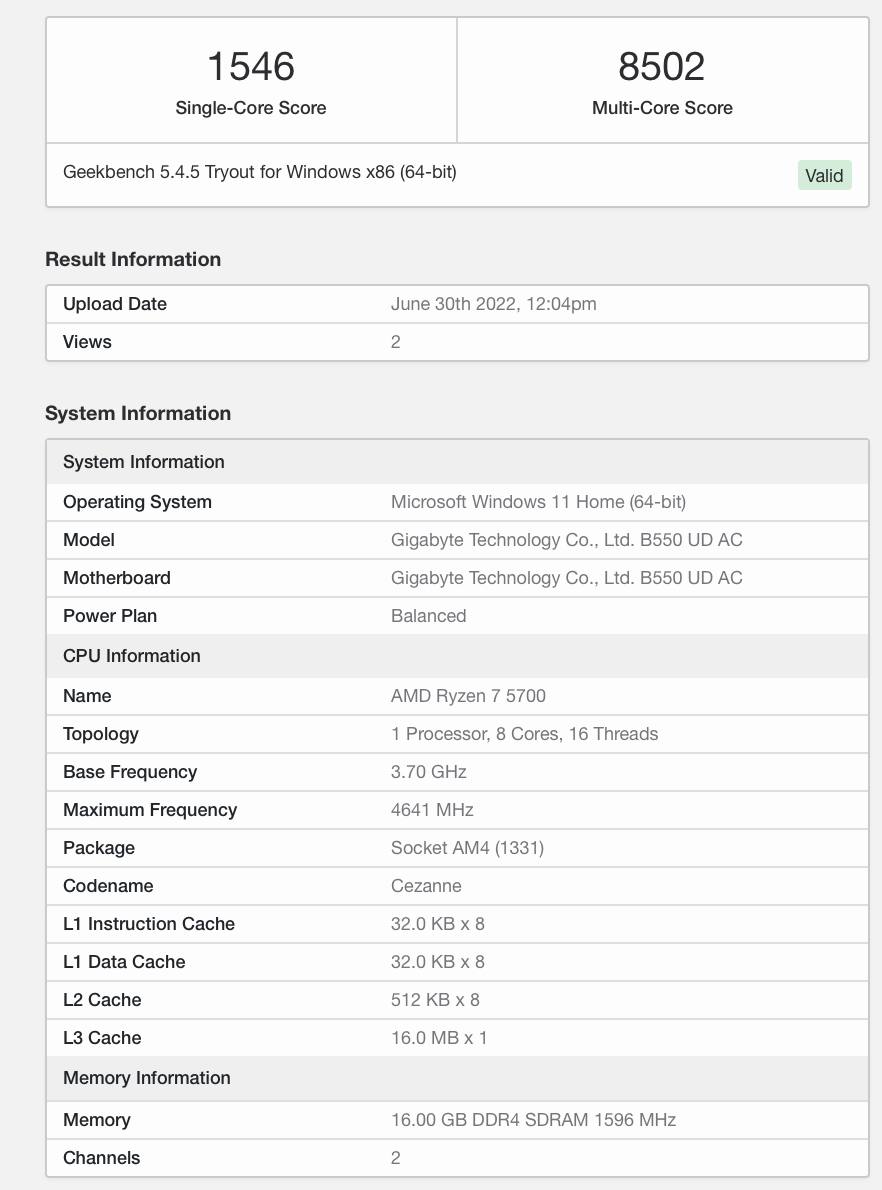Select "32.0 KB x 8" in L1 Data Cache row
The image size is (882, 1190).
pos(437,962)
